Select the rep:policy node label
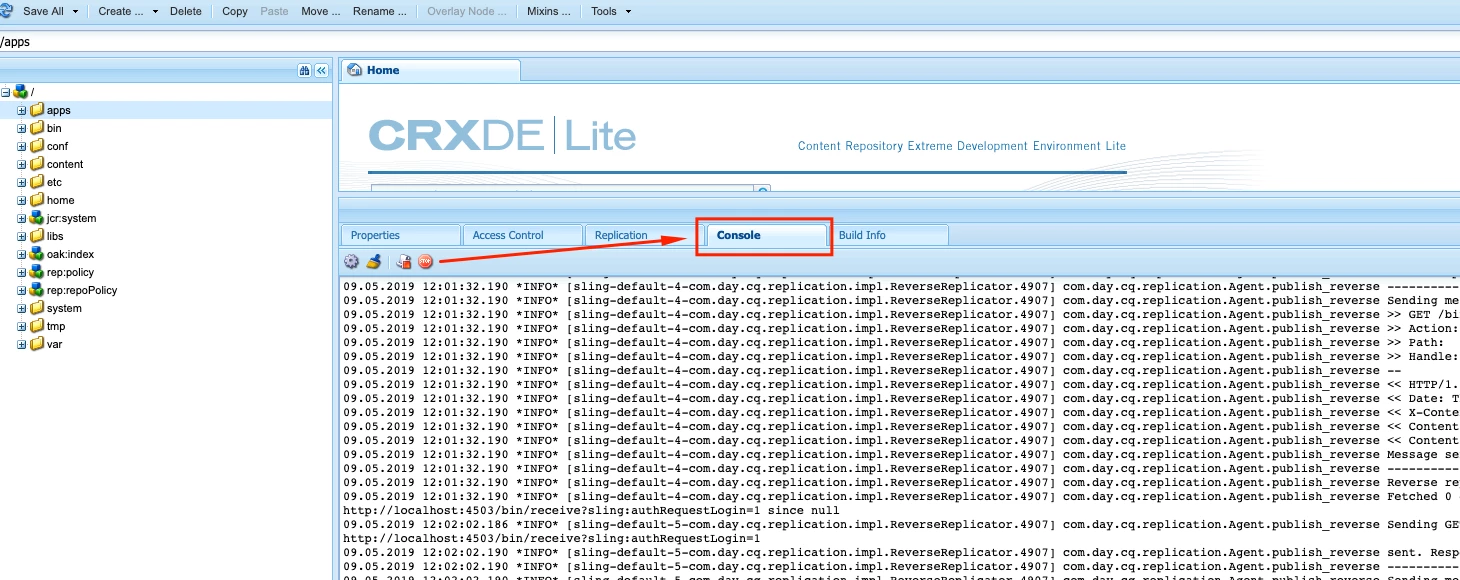The height and width of the screenshot is (580, 1460). [70, 272]
